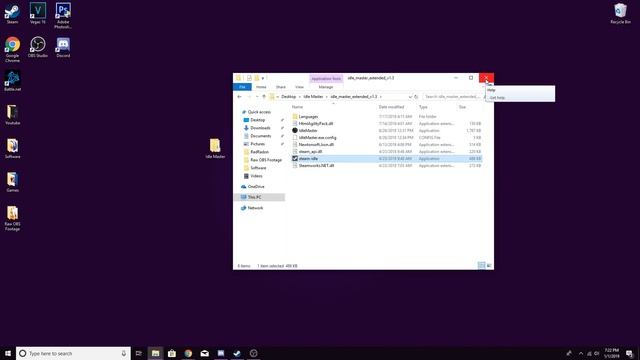Viewport: 640px width, 360px height.
Task: Click the File Explorer taskbar icon
Action: [155, 353]
